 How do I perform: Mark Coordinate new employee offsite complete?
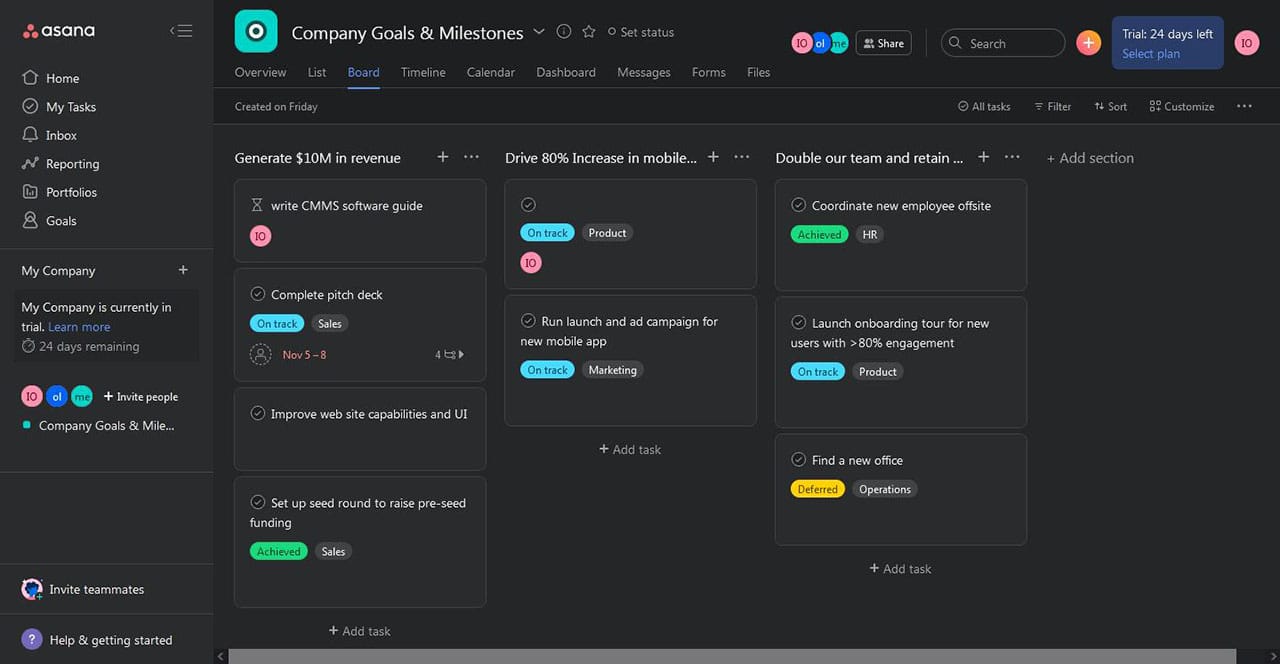[x=798, y=205]
